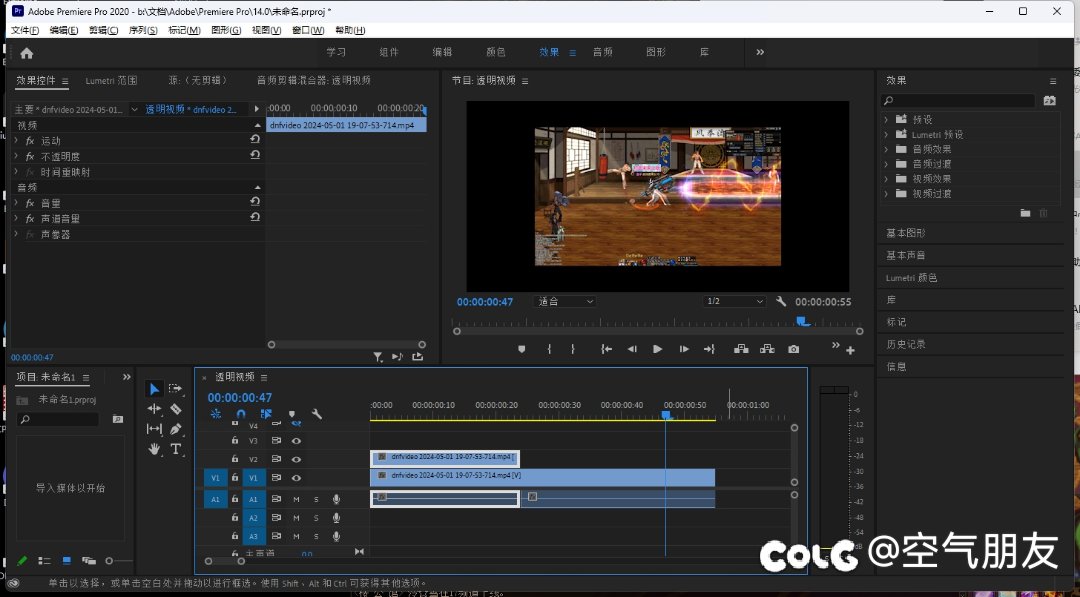Viewport: 1080px width, 597px height.
Task: Switch to the 颜色 workspace tab
Action: tap(496, 52)
